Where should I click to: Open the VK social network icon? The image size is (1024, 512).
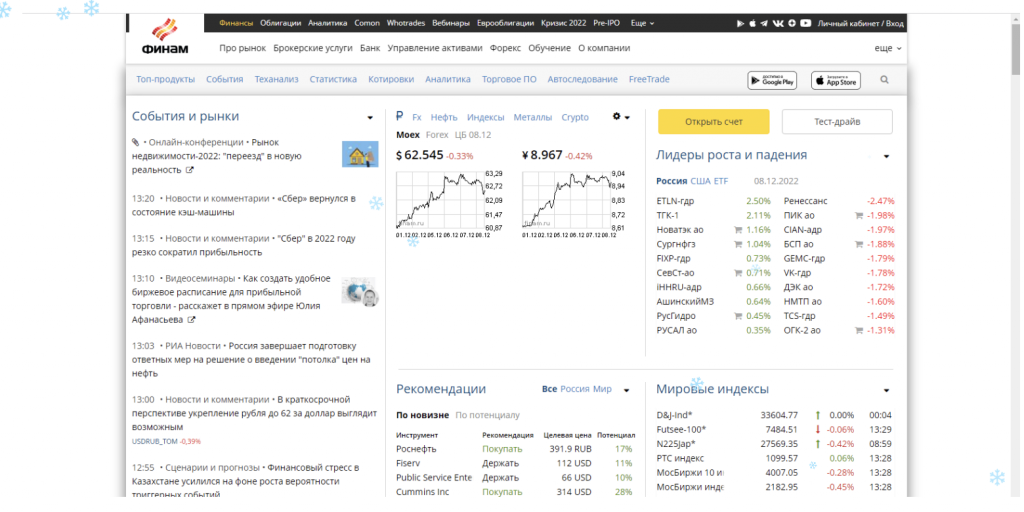(x=778, y=23)
